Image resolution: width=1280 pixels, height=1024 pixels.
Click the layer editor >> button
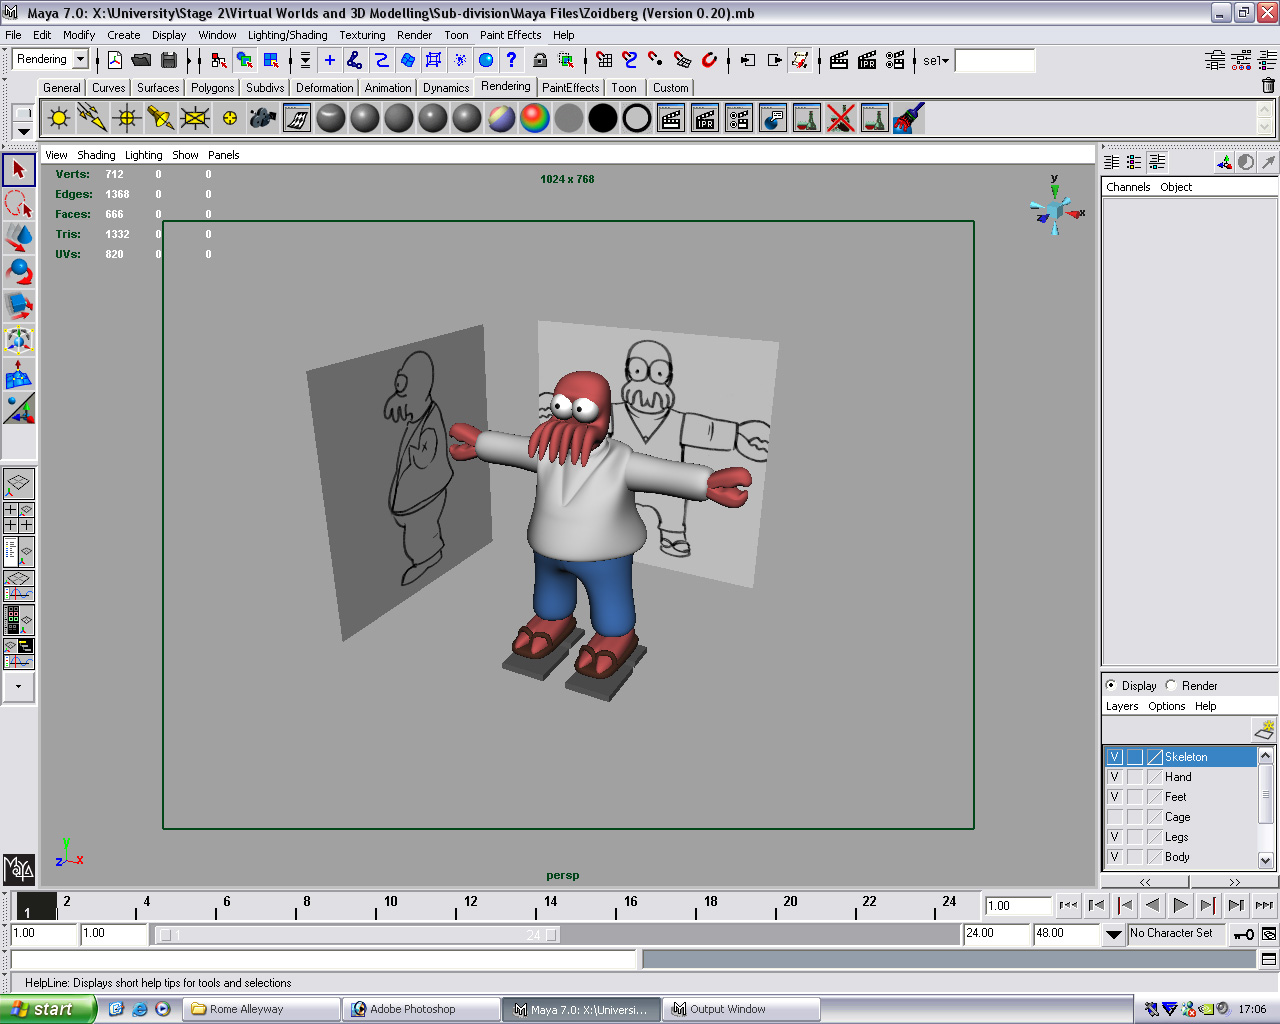coord(1234,882)
